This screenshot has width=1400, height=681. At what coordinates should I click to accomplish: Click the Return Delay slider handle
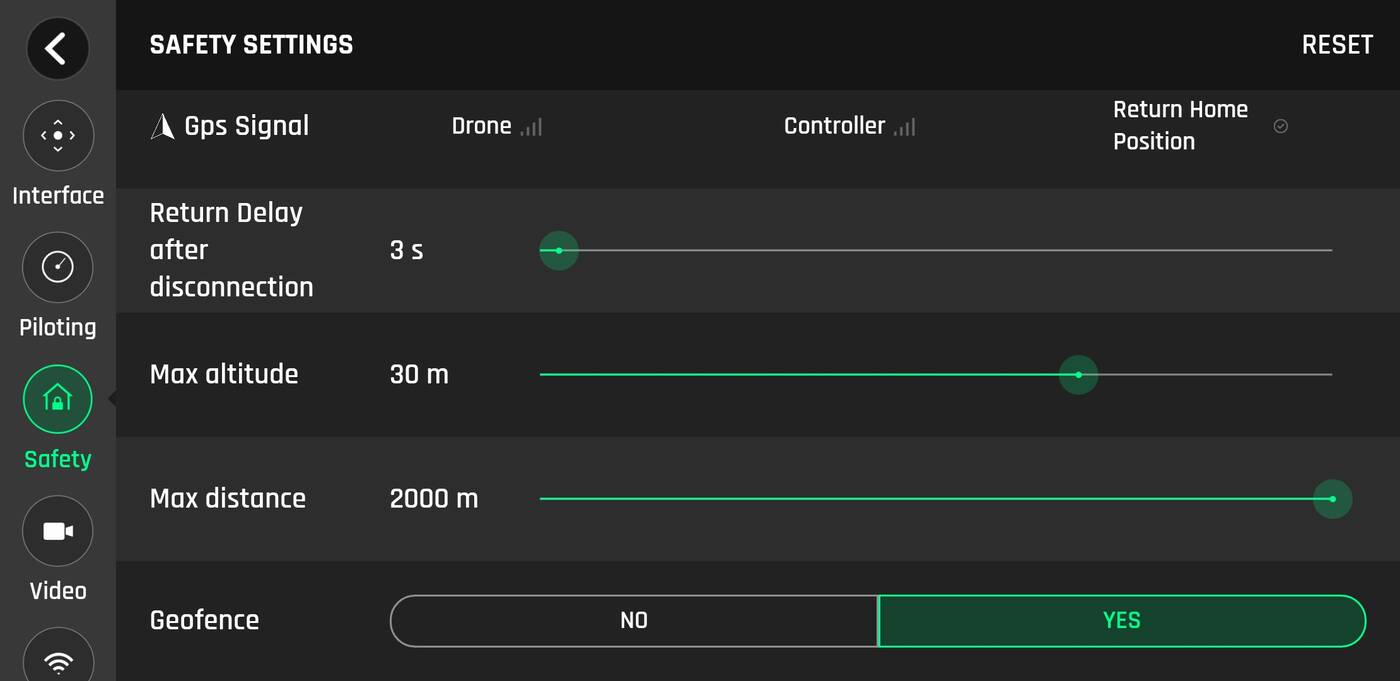(x=559, y=250)
